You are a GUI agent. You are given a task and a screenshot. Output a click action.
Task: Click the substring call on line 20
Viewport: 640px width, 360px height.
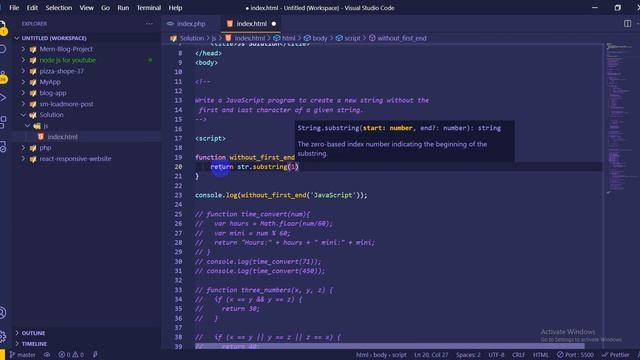coord(270,167)
